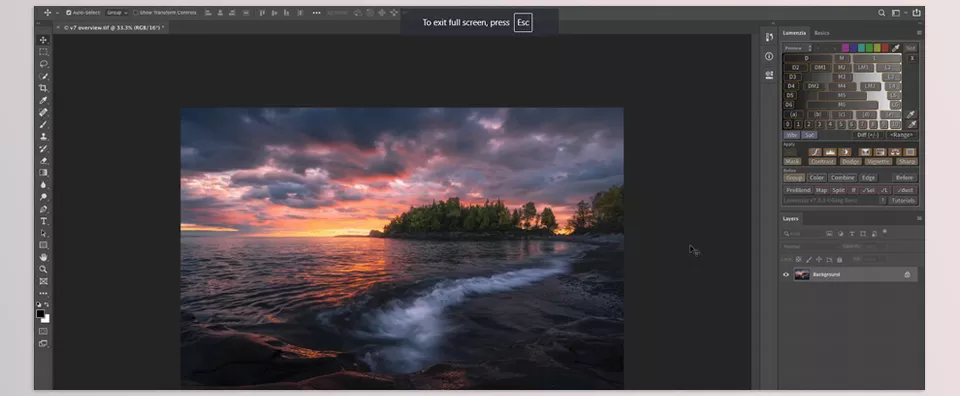Click the Layers panel kind search field
Image resolution: width=960 pixels, height=396 pixels.
pyautogui.click(x=802, y=234)
